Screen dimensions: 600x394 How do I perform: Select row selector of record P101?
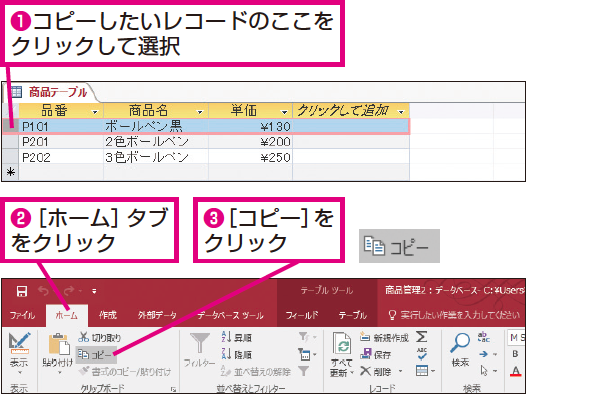click(11, 126)
